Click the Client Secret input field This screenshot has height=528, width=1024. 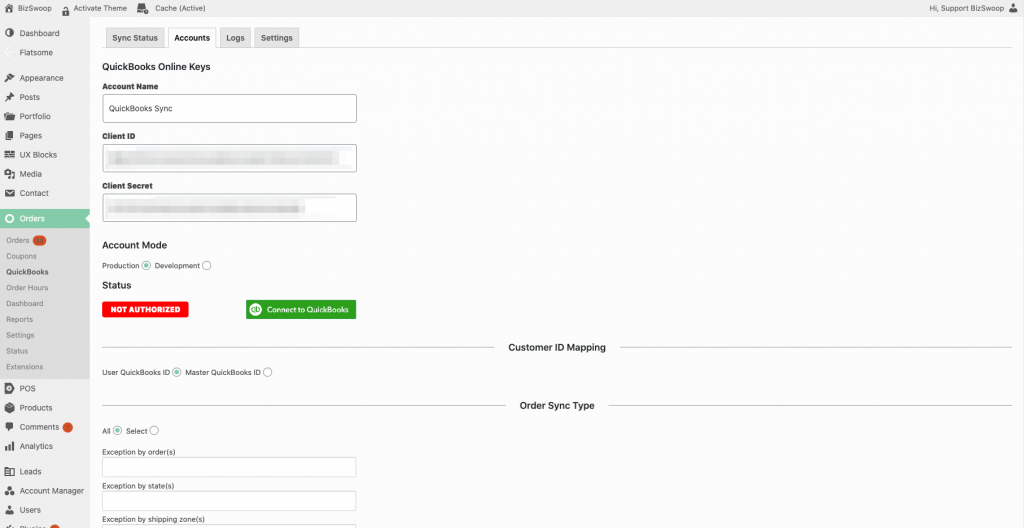229,208
